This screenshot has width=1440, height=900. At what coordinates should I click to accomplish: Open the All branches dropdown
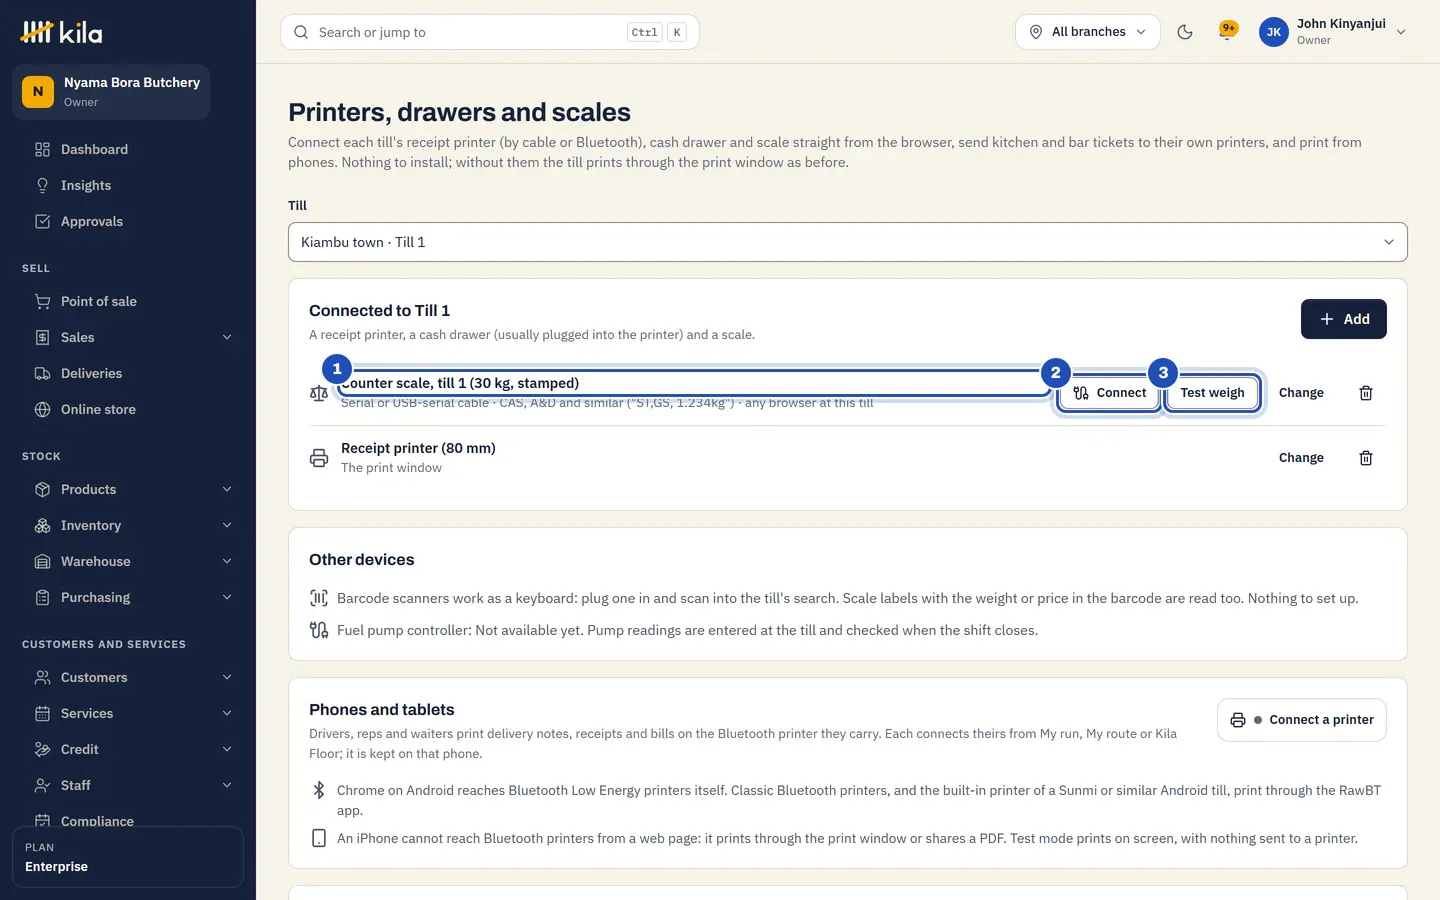(x=1088, y=32)
